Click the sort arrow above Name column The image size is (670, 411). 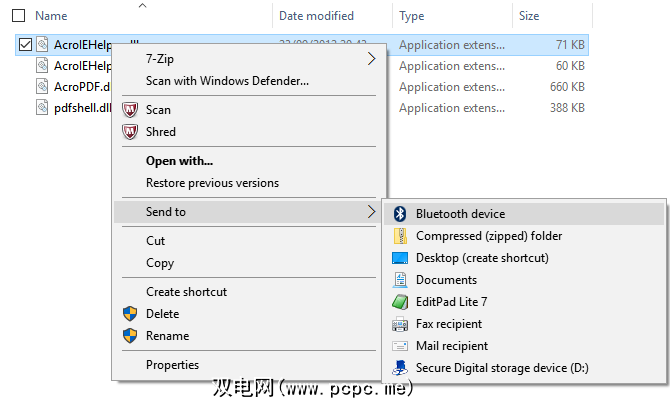pyautogui.click(x=141, y=5)
